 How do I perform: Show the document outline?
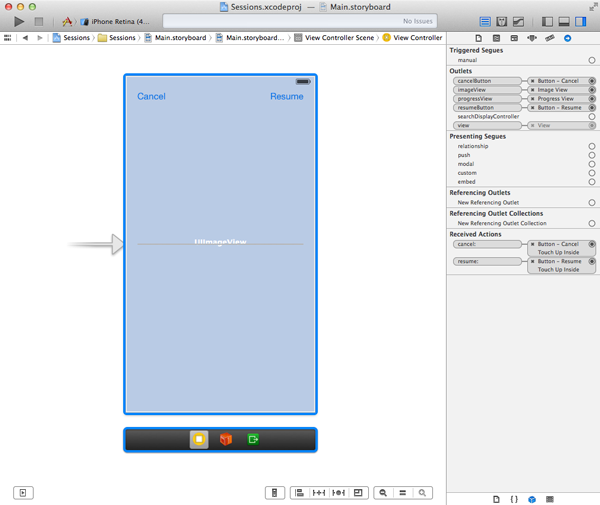(23, 493)
